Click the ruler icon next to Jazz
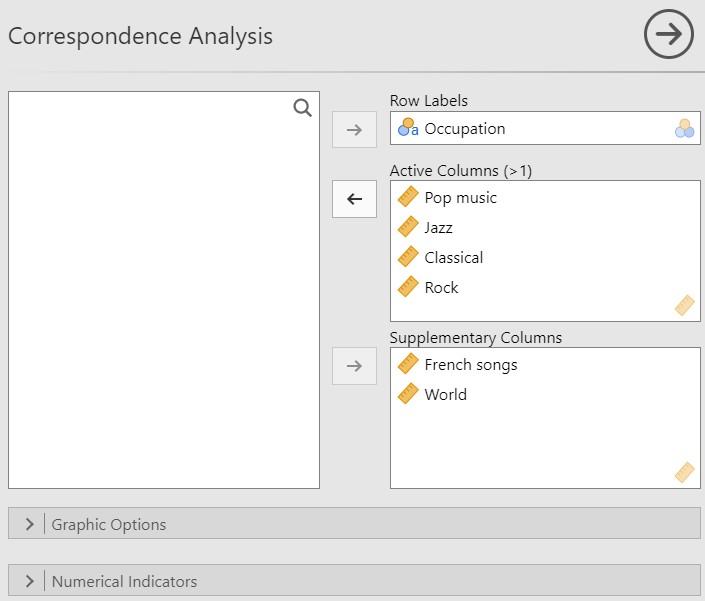The image size is (705, 601). pos(408,227)
